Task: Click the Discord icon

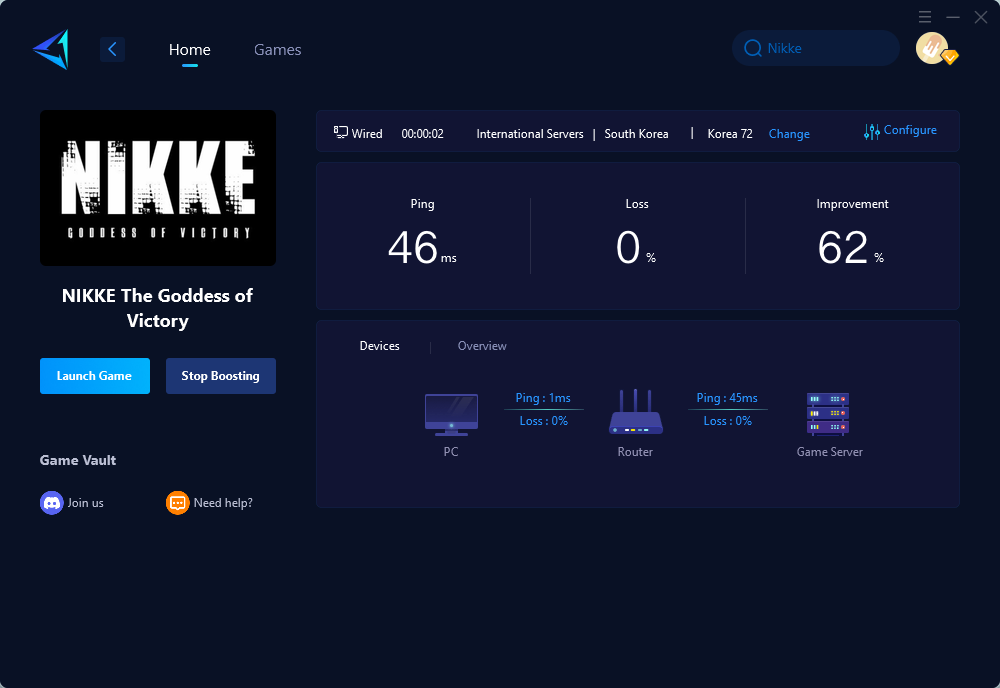Action: click(52, 503)
